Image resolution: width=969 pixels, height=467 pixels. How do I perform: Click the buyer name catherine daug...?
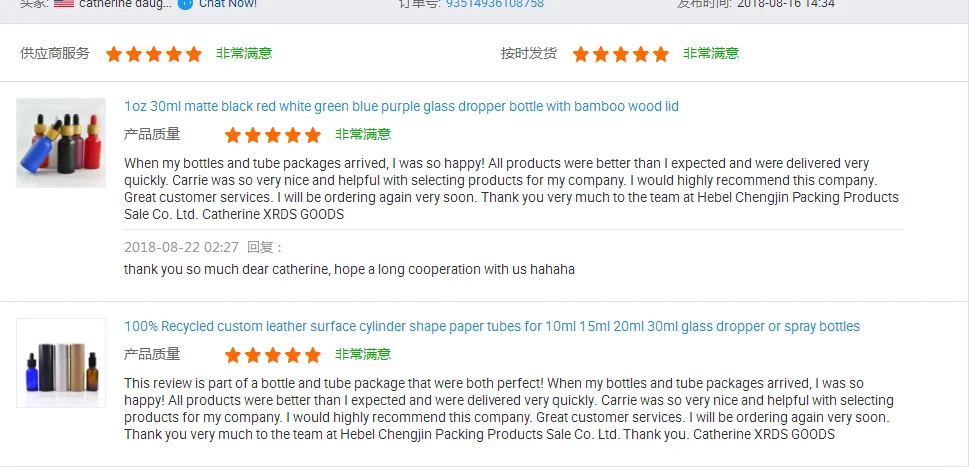[x=125, y=4]
